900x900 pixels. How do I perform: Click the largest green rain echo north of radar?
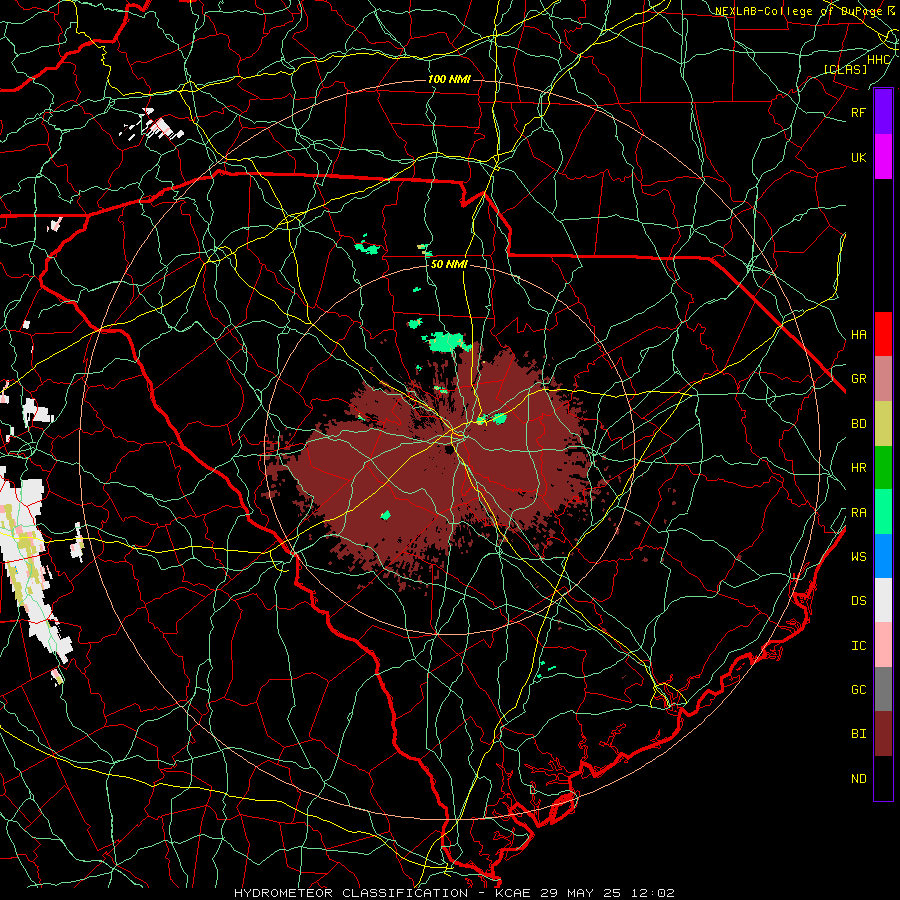(446, 342)
